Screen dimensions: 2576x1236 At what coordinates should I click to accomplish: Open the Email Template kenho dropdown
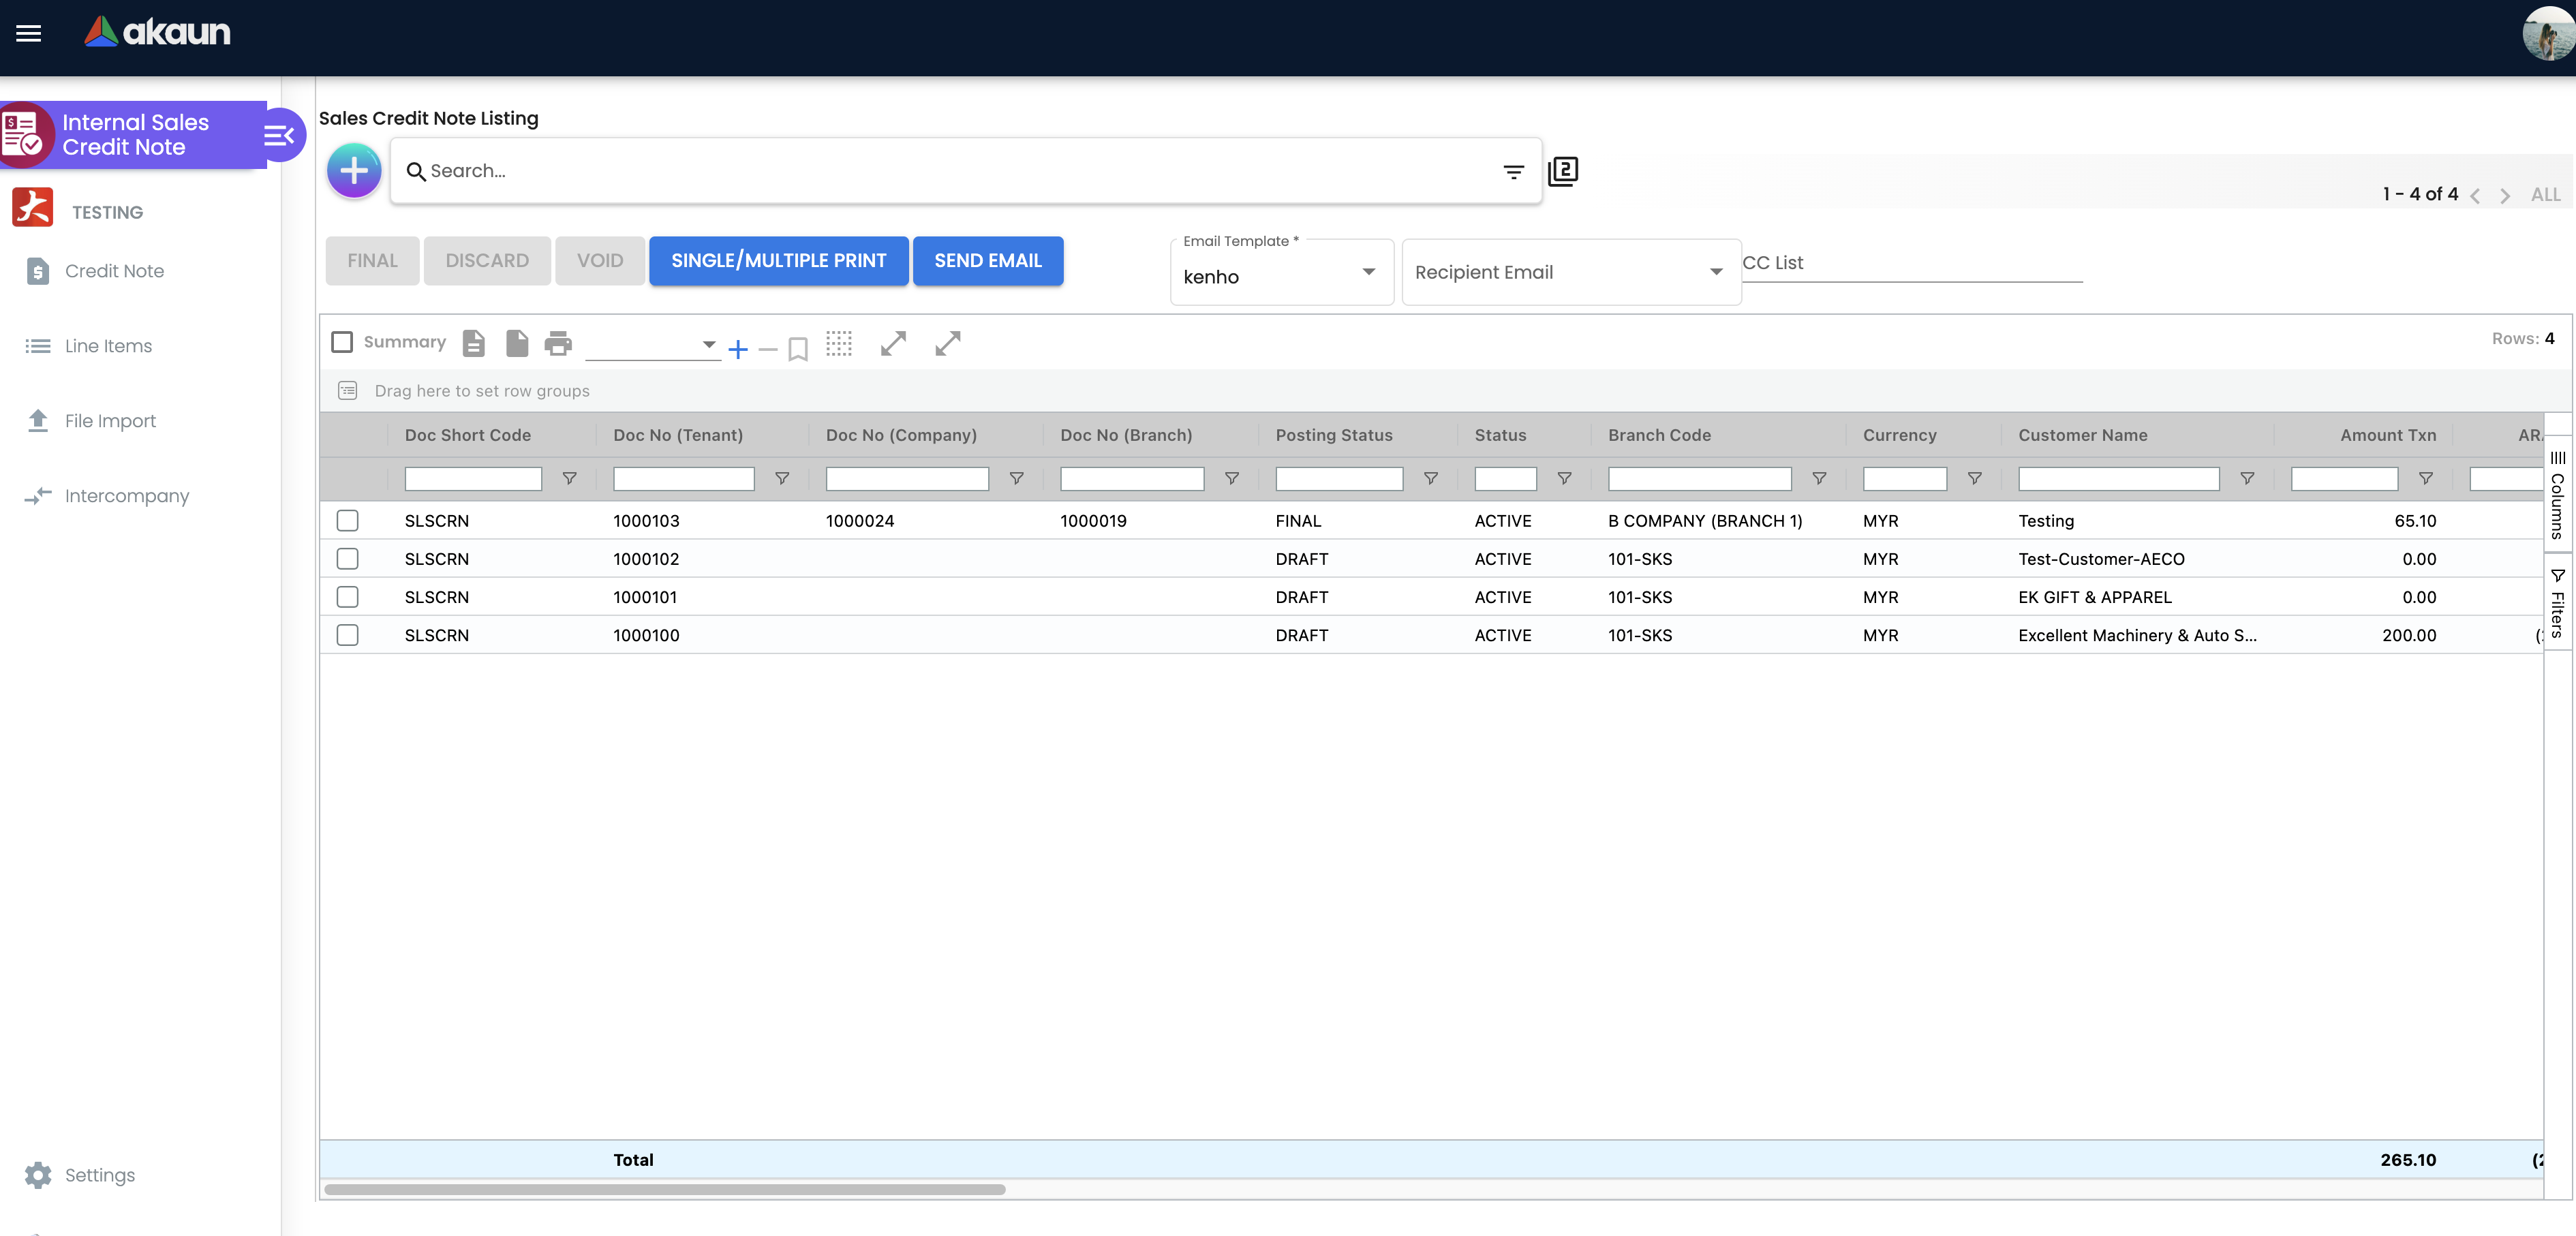tap(1281, 273)
